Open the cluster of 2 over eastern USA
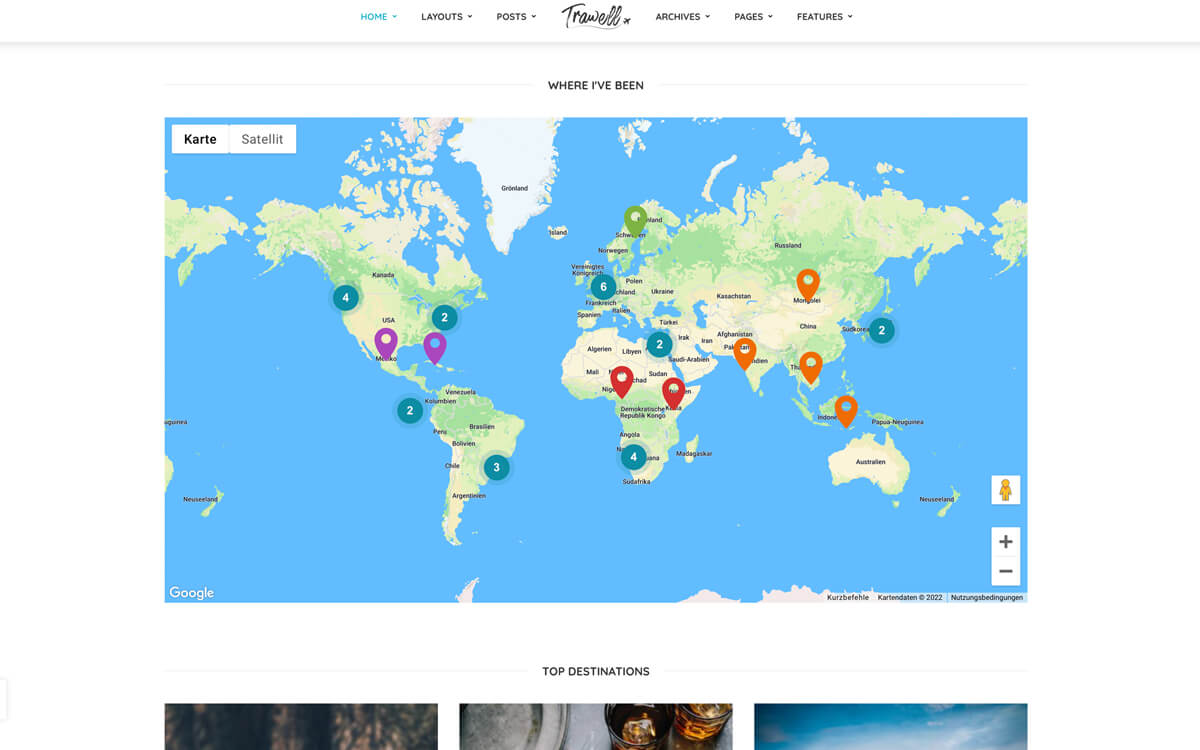Viewport: 1200px width, 750px height. click(x=444, y=318)
